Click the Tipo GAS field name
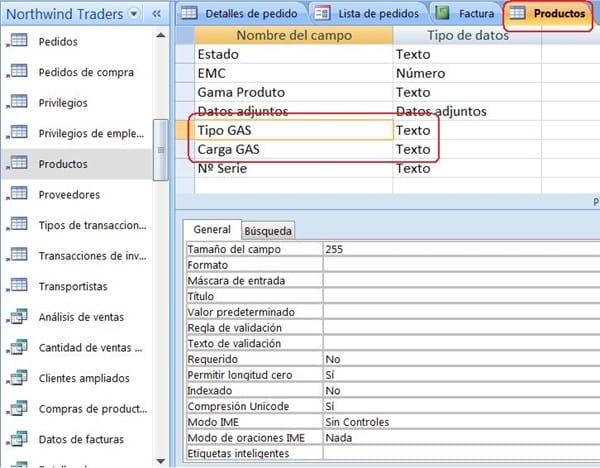The image size is (600, 468). click(293, 130)
